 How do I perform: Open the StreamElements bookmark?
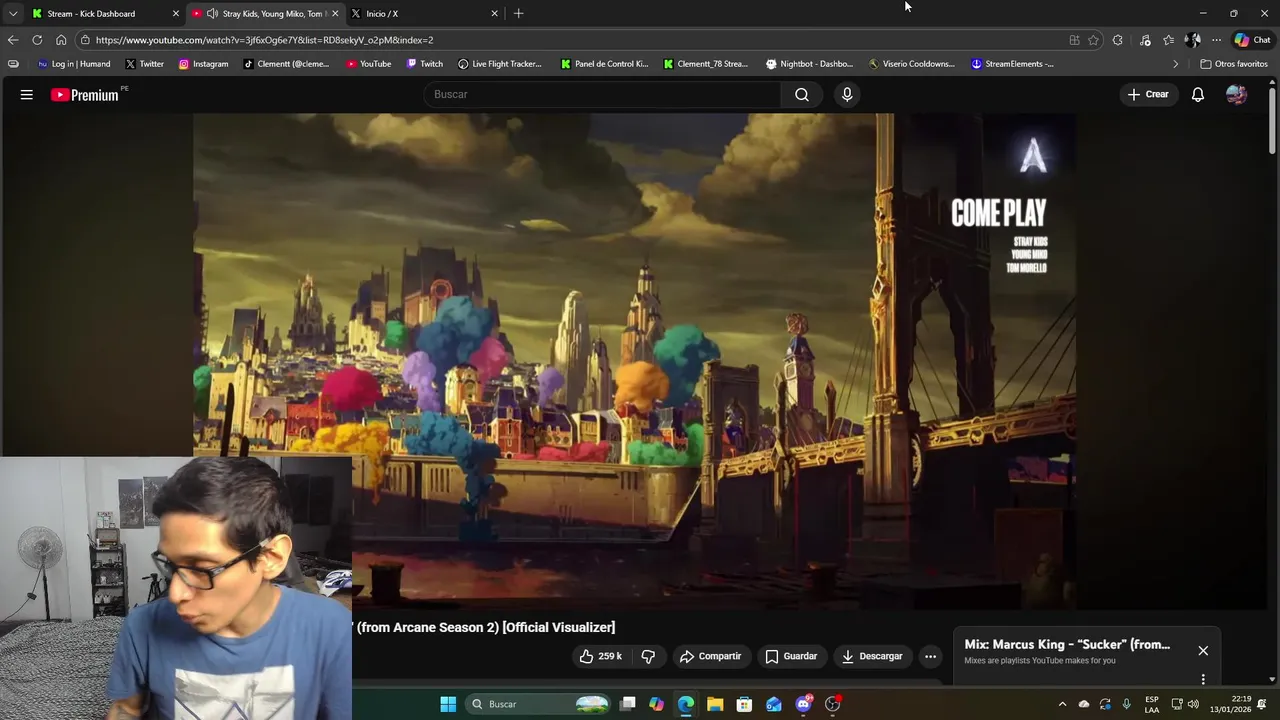pos(1012,64)
